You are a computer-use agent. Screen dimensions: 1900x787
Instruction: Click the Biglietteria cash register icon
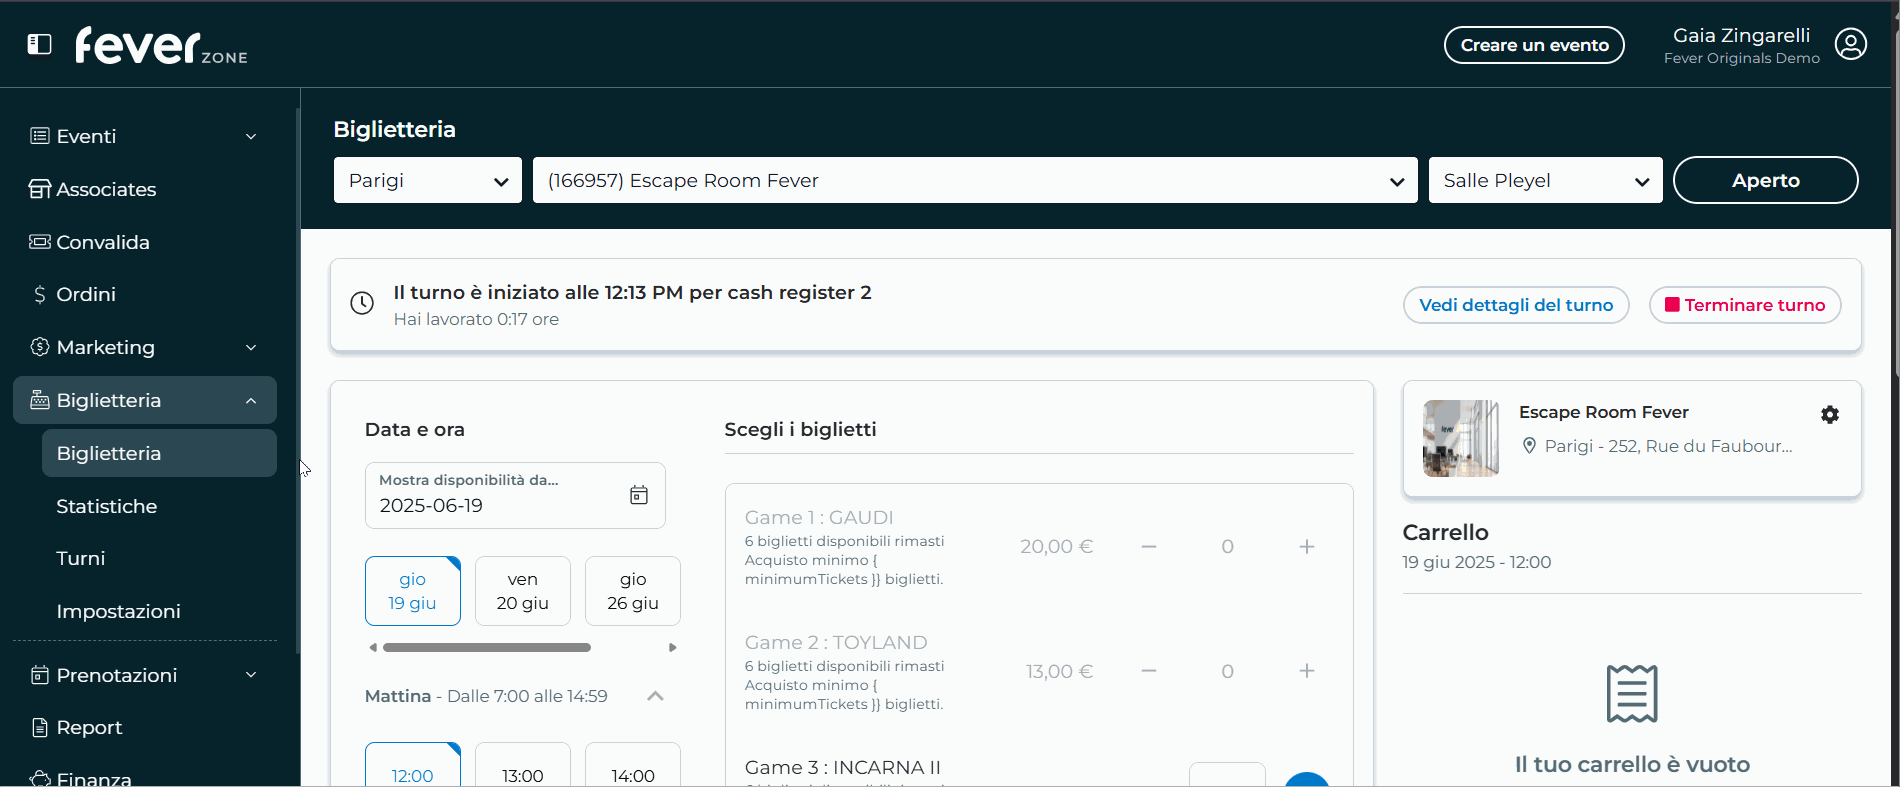point(40,400)
